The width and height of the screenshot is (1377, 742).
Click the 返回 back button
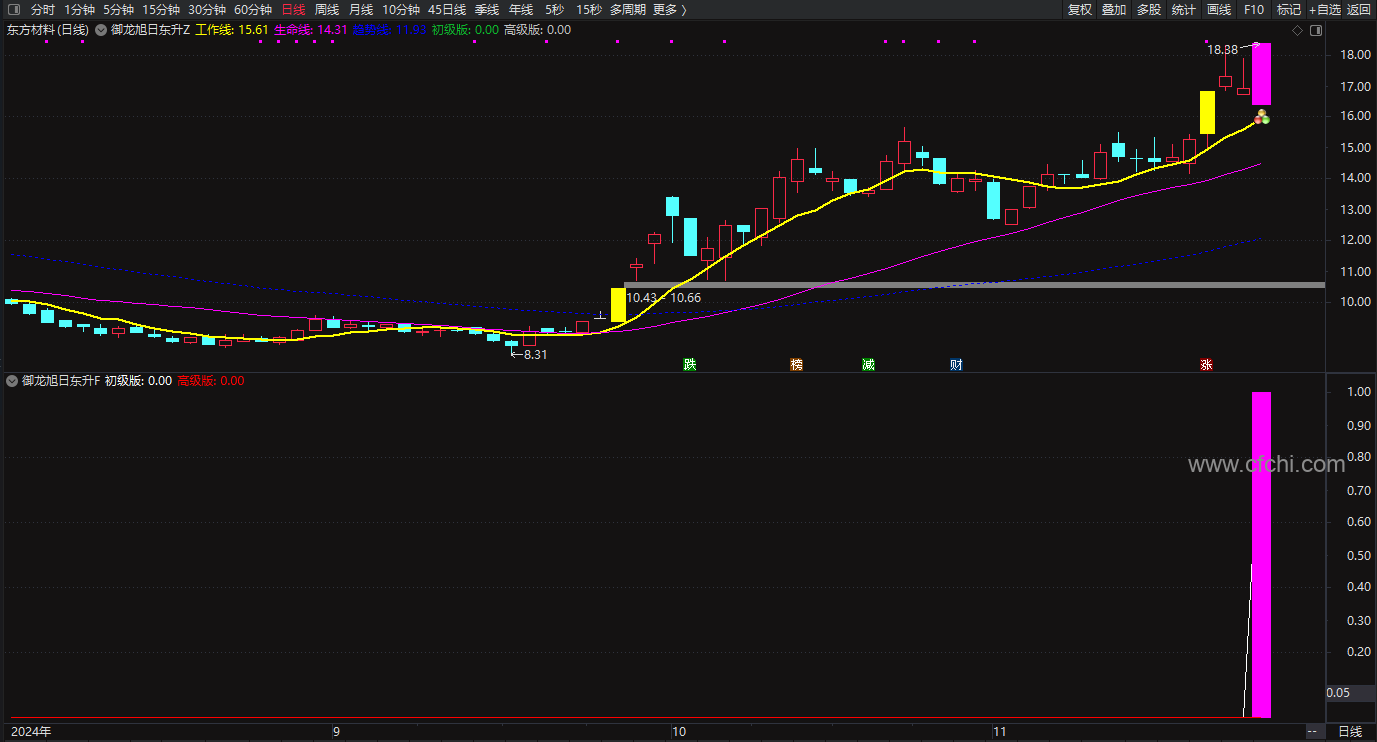coord(1359,9)
